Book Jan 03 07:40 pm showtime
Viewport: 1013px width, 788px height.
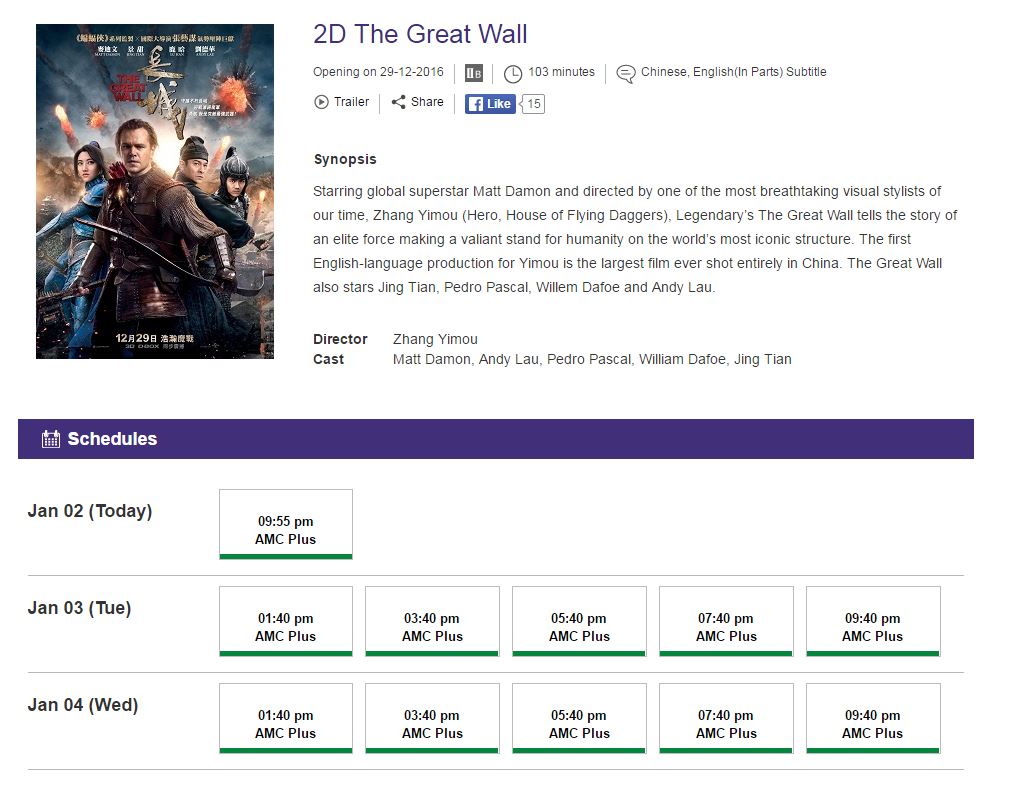[726, 621]
